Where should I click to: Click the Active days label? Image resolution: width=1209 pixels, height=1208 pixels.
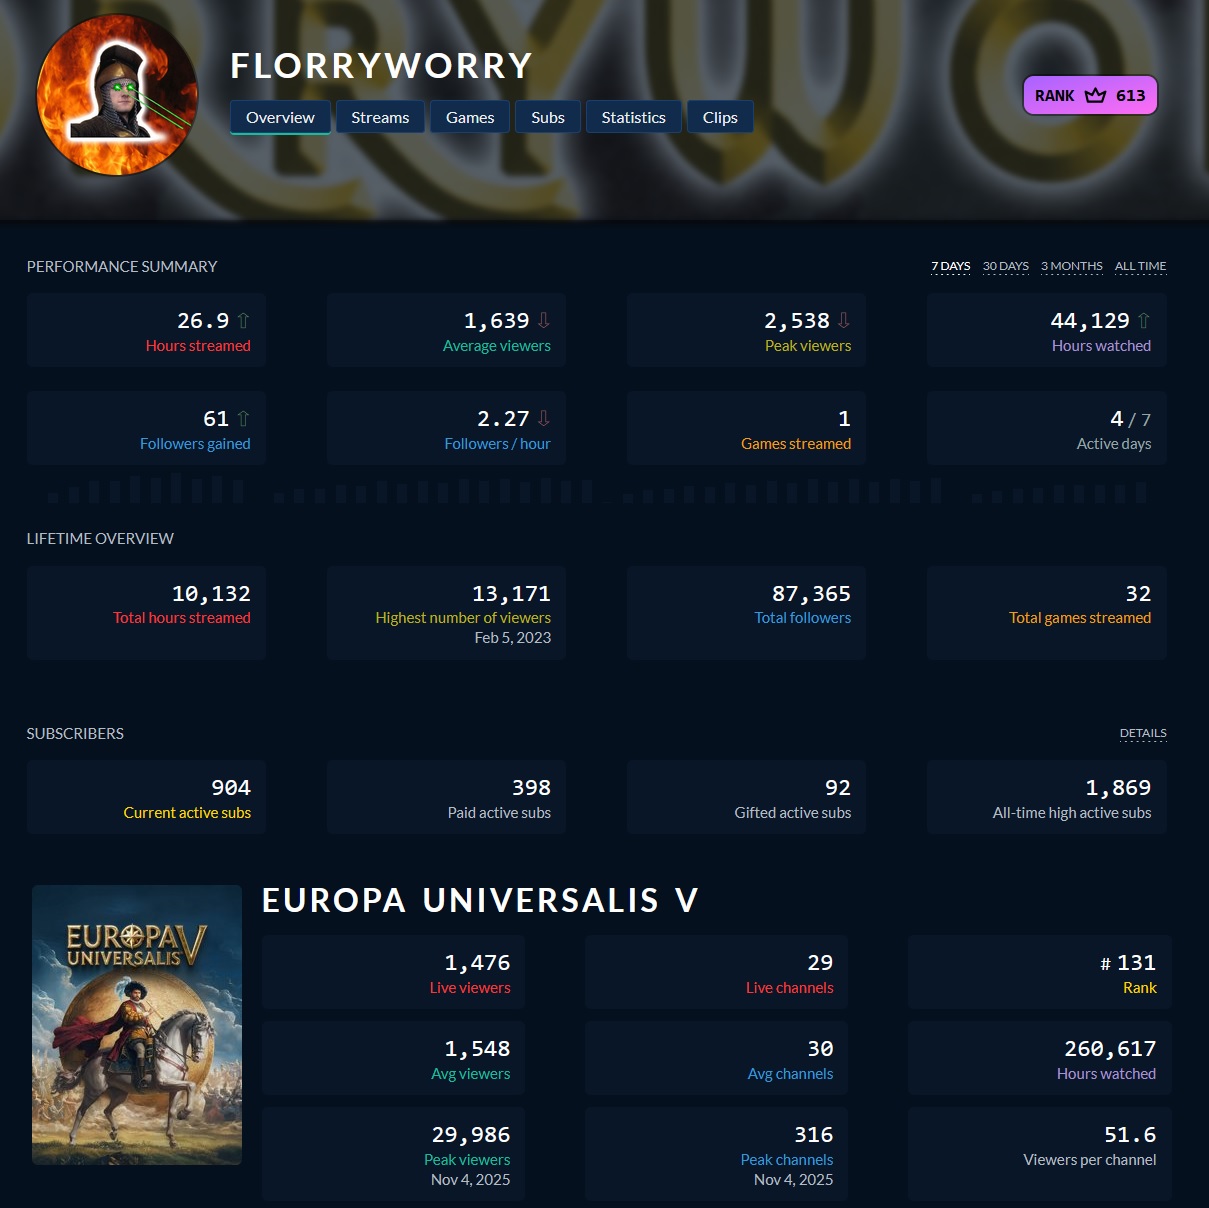(x=1114, y=444)
